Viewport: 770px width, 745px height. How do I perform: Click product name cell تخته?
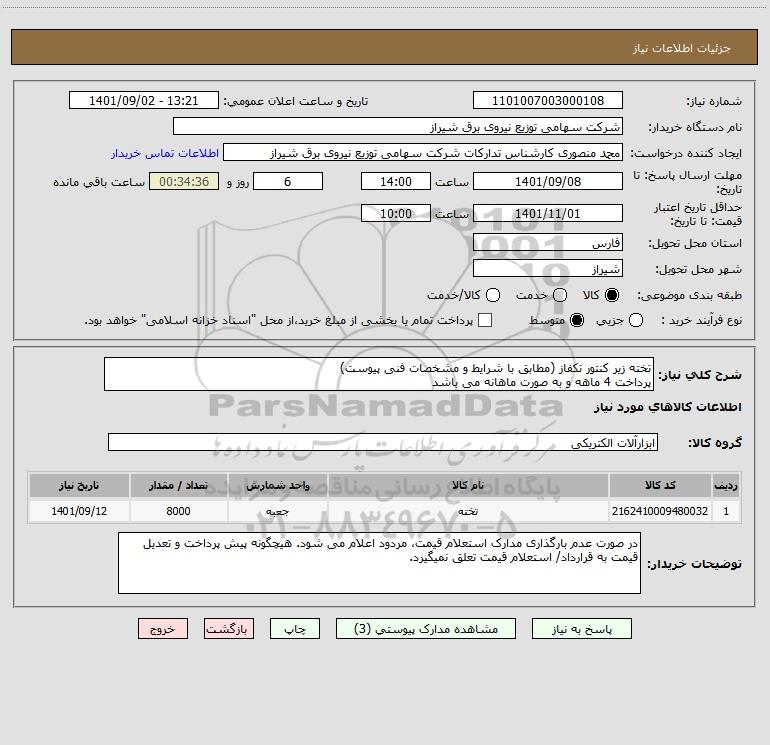(x=468, y=511)
